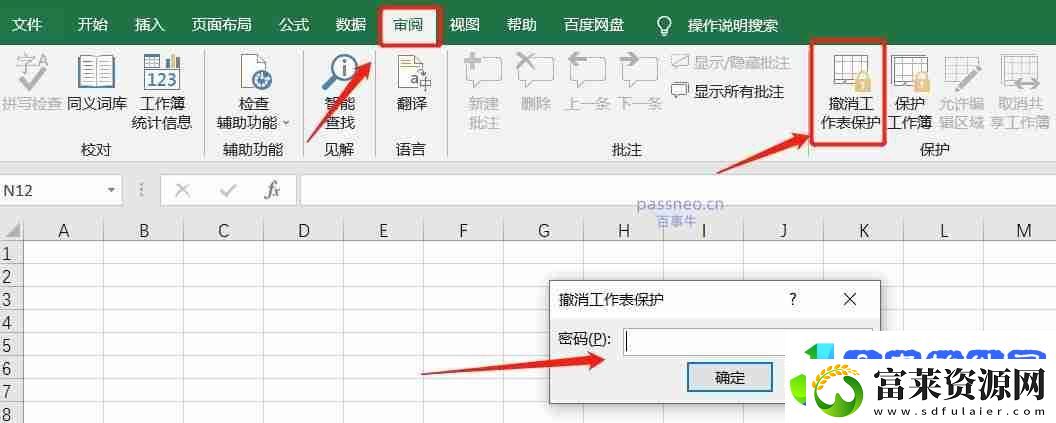1056x423 pixels.
Task: Open the 数据 ribbon tab
Action: point(350,25)
